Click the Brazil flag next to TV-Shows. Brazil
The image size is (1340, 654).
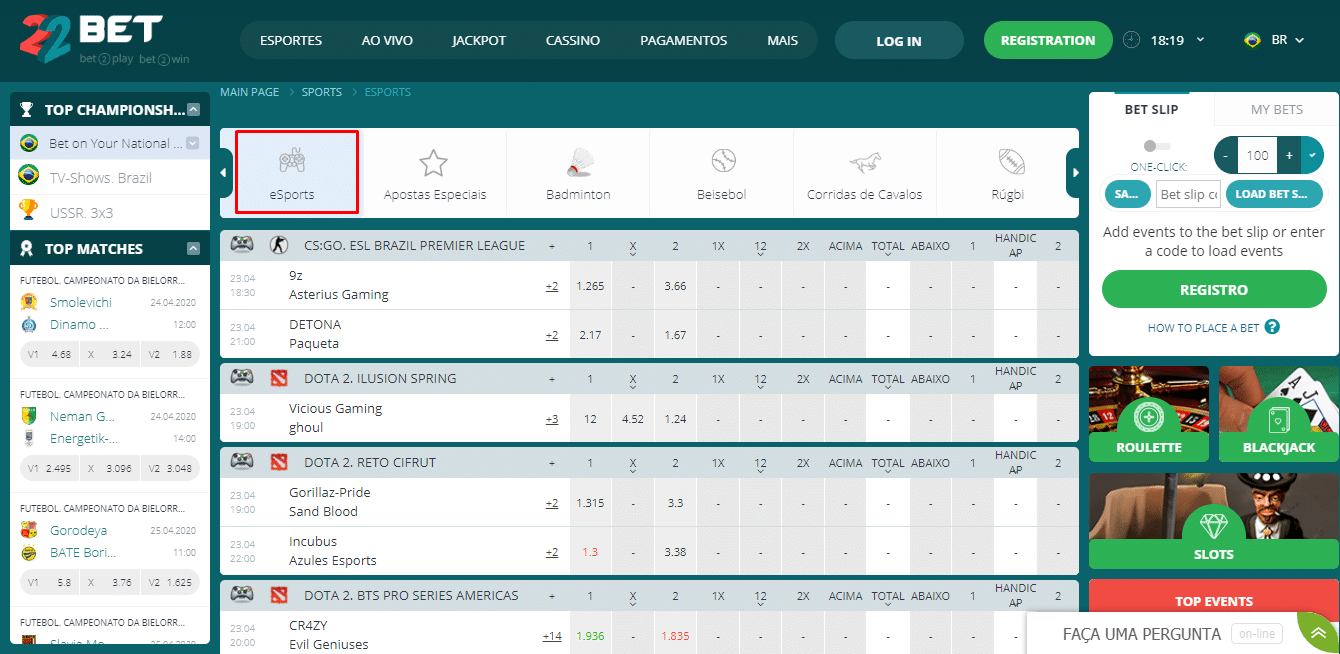(x=29, y=177)
